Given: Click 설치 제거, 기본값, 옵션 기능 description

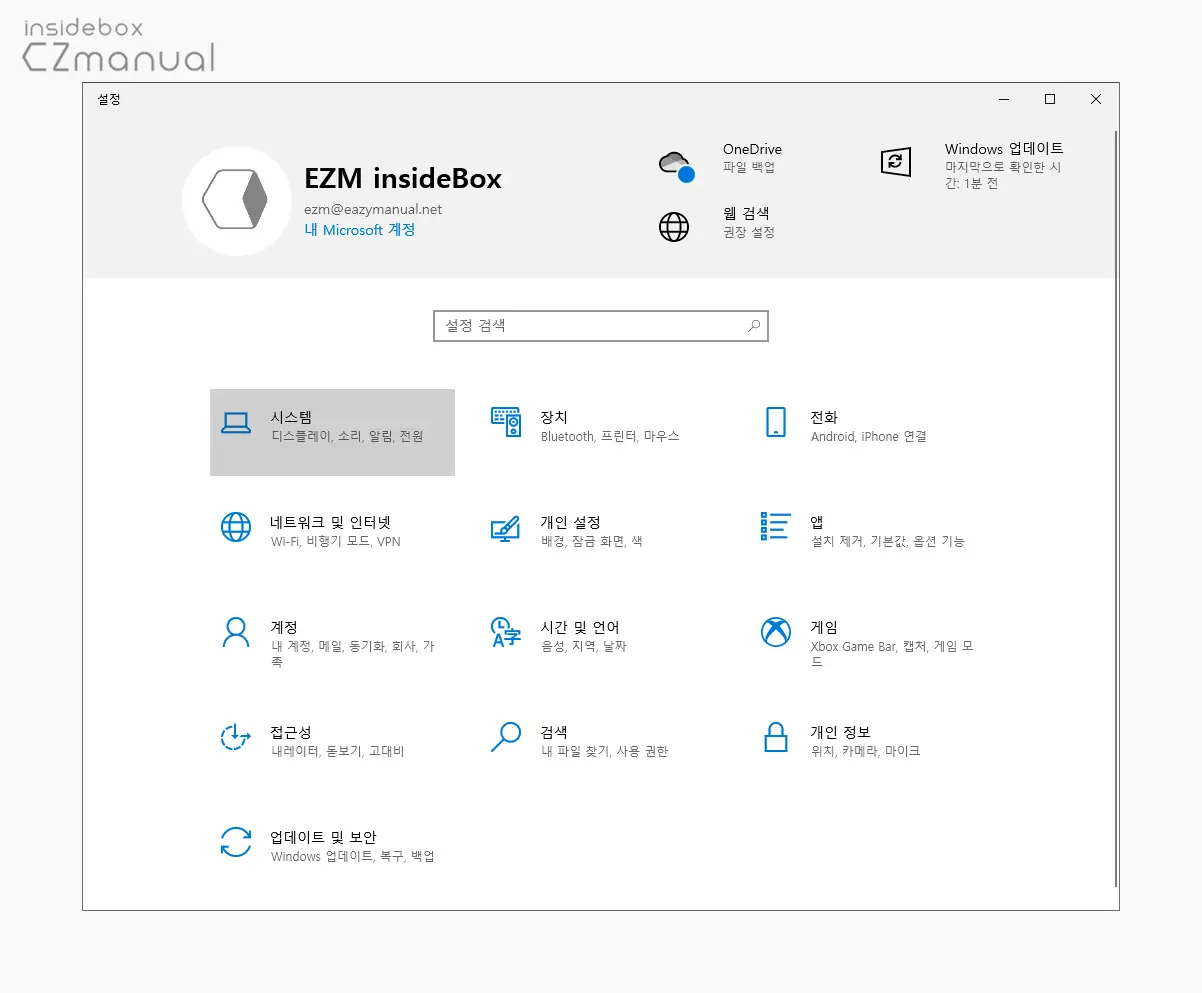Looking at the screenshot, I should [887, 542].
